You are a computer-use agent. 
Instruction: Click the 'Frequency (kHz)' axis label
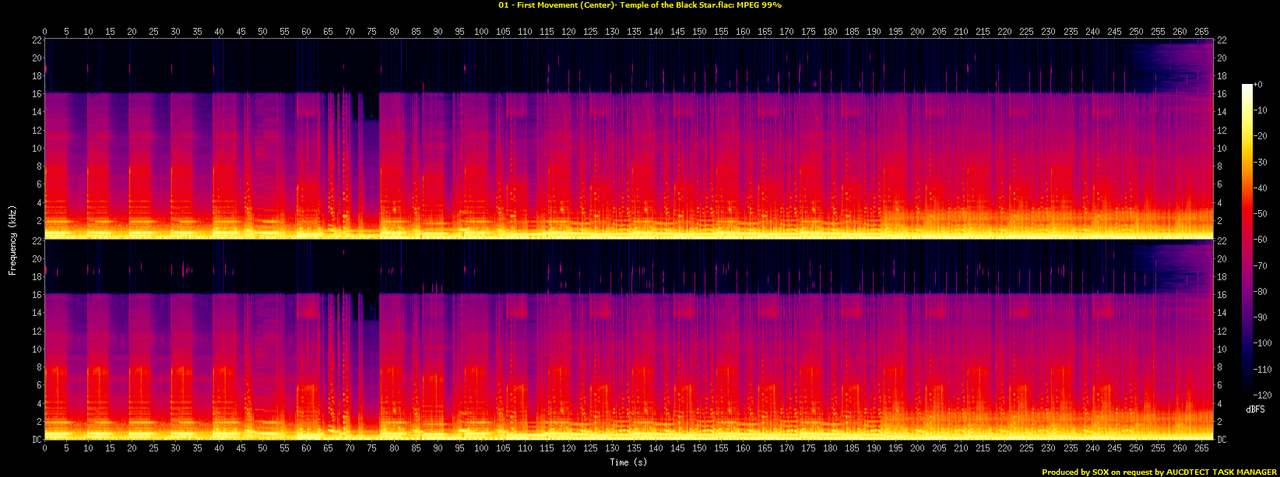point(13,238)
